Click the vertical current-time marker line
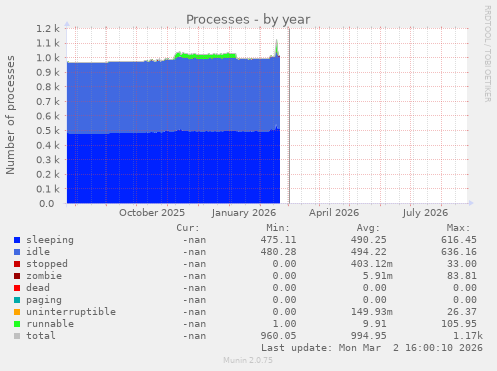 [x=289, y=116]
